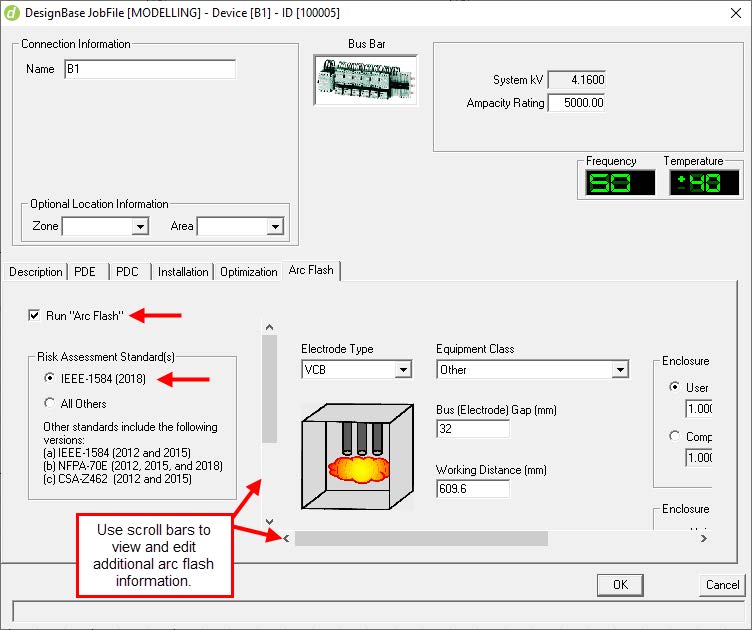This screenshot has width=752, height=630.
Task: Click the Comp enclosure value field
Action: pos(699,457)
